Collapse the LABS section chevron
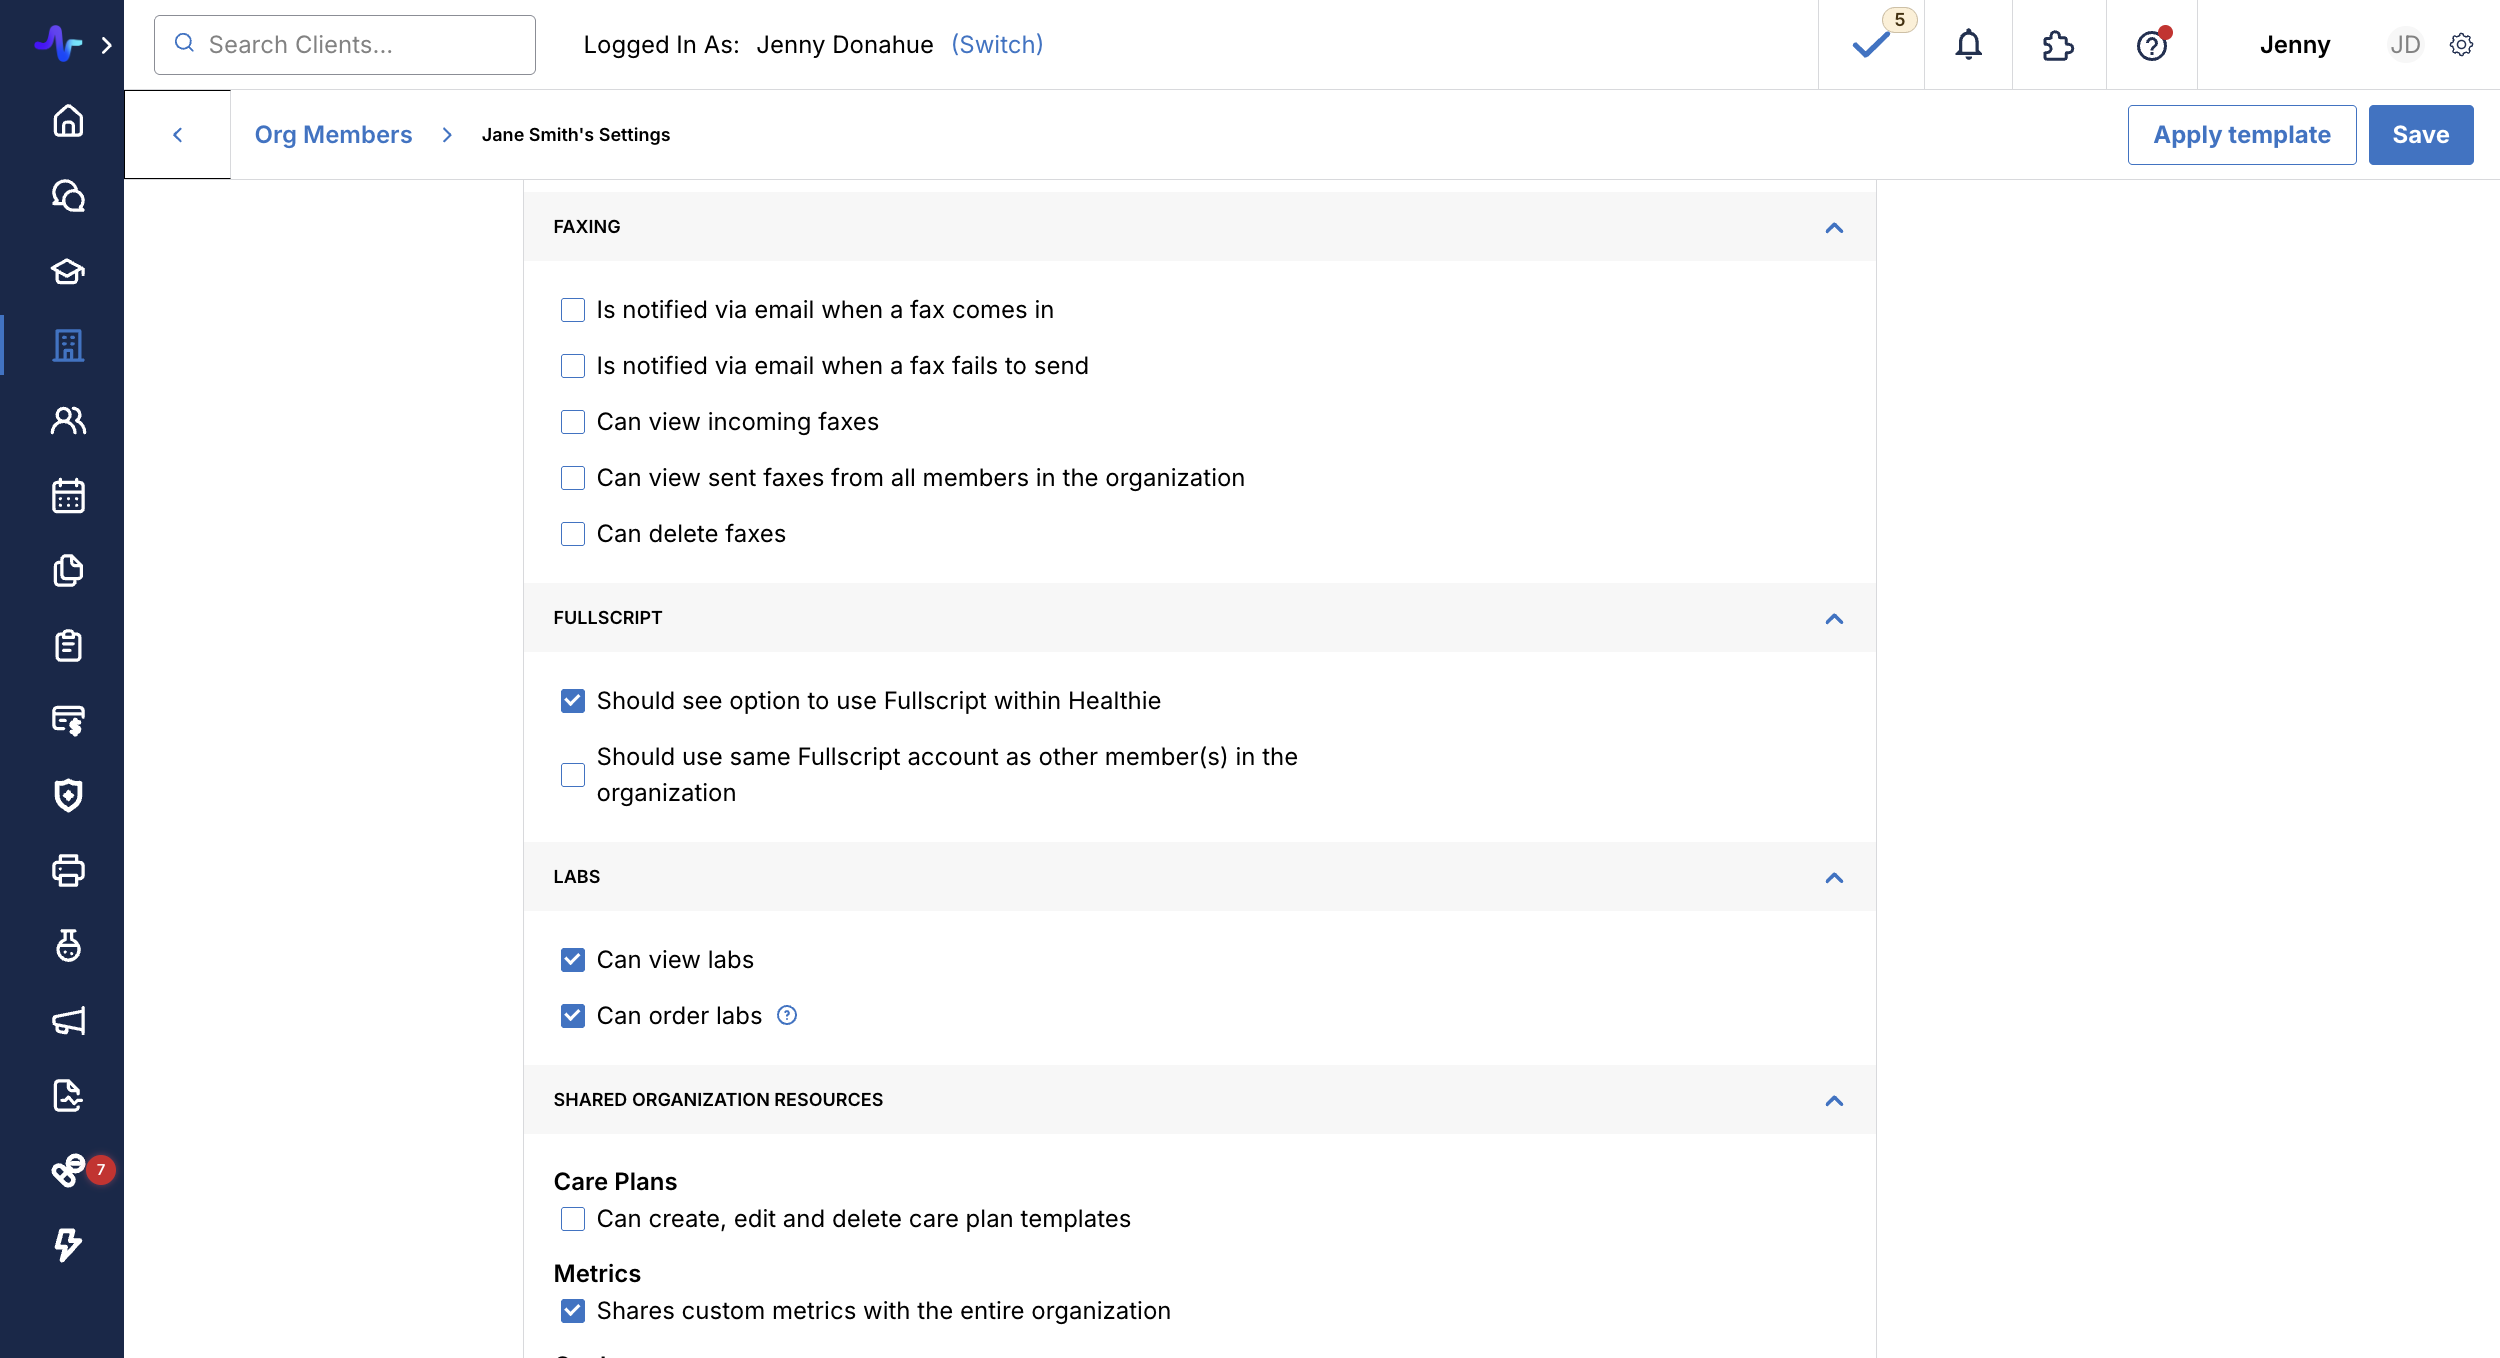The width and height of the screenshot is (2500, 1358). pyautogui.click(x=1833, y=878)
